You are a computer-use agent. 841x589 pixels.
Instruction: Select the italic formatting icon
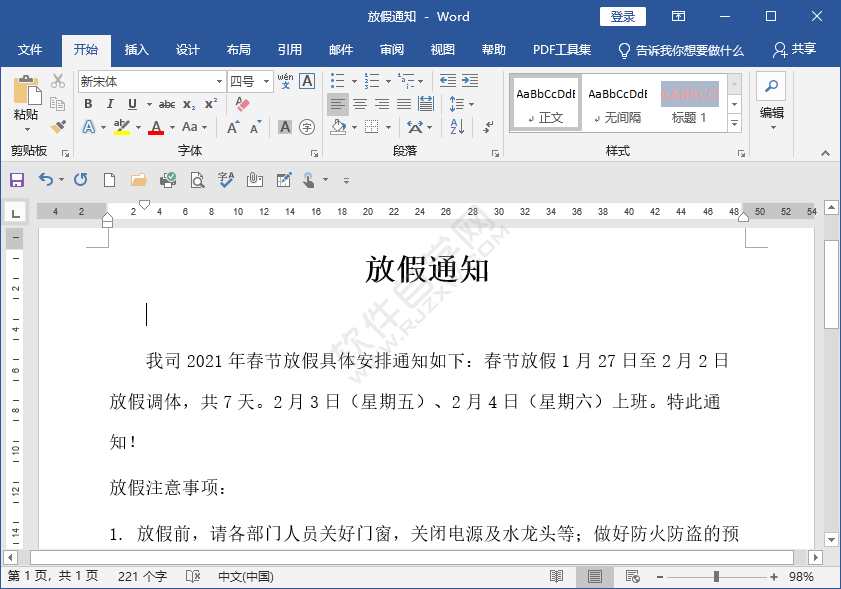[110, 103]
